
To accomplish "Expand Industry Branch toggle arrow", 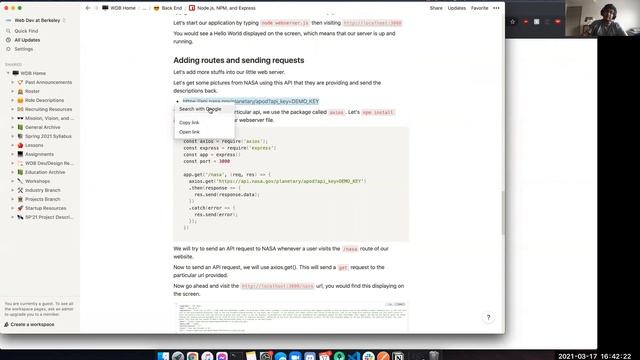I will [x=12, y=190].
